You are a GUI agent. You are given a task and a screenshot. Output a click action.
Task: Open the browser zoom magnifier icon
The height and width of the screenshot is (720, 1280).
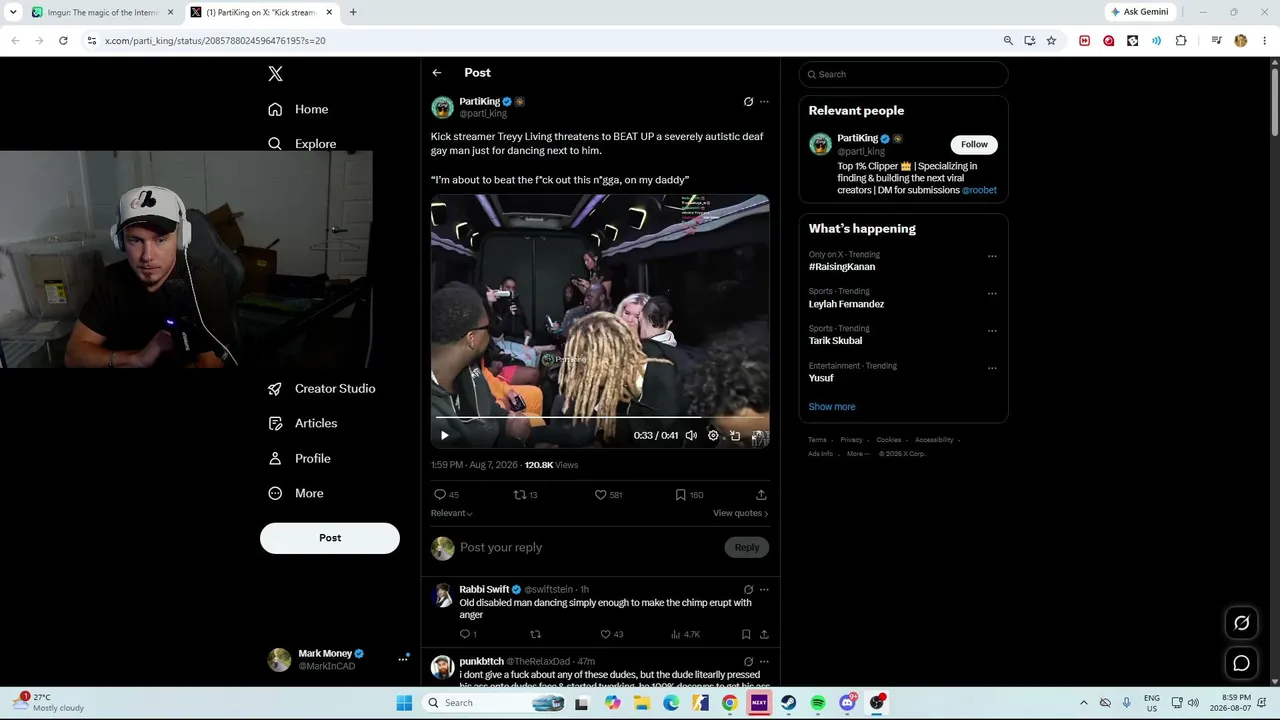[1008, 41]
